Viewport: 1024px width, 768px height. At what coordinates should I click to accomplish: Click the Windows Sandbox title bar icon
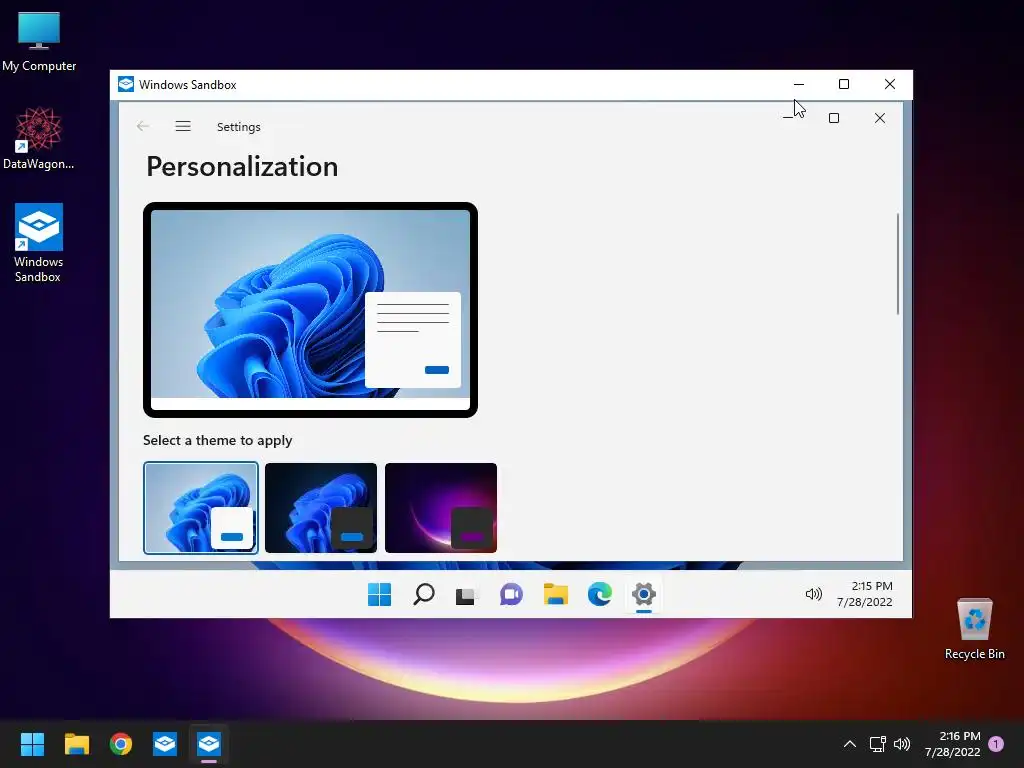(x=126, y=84)
